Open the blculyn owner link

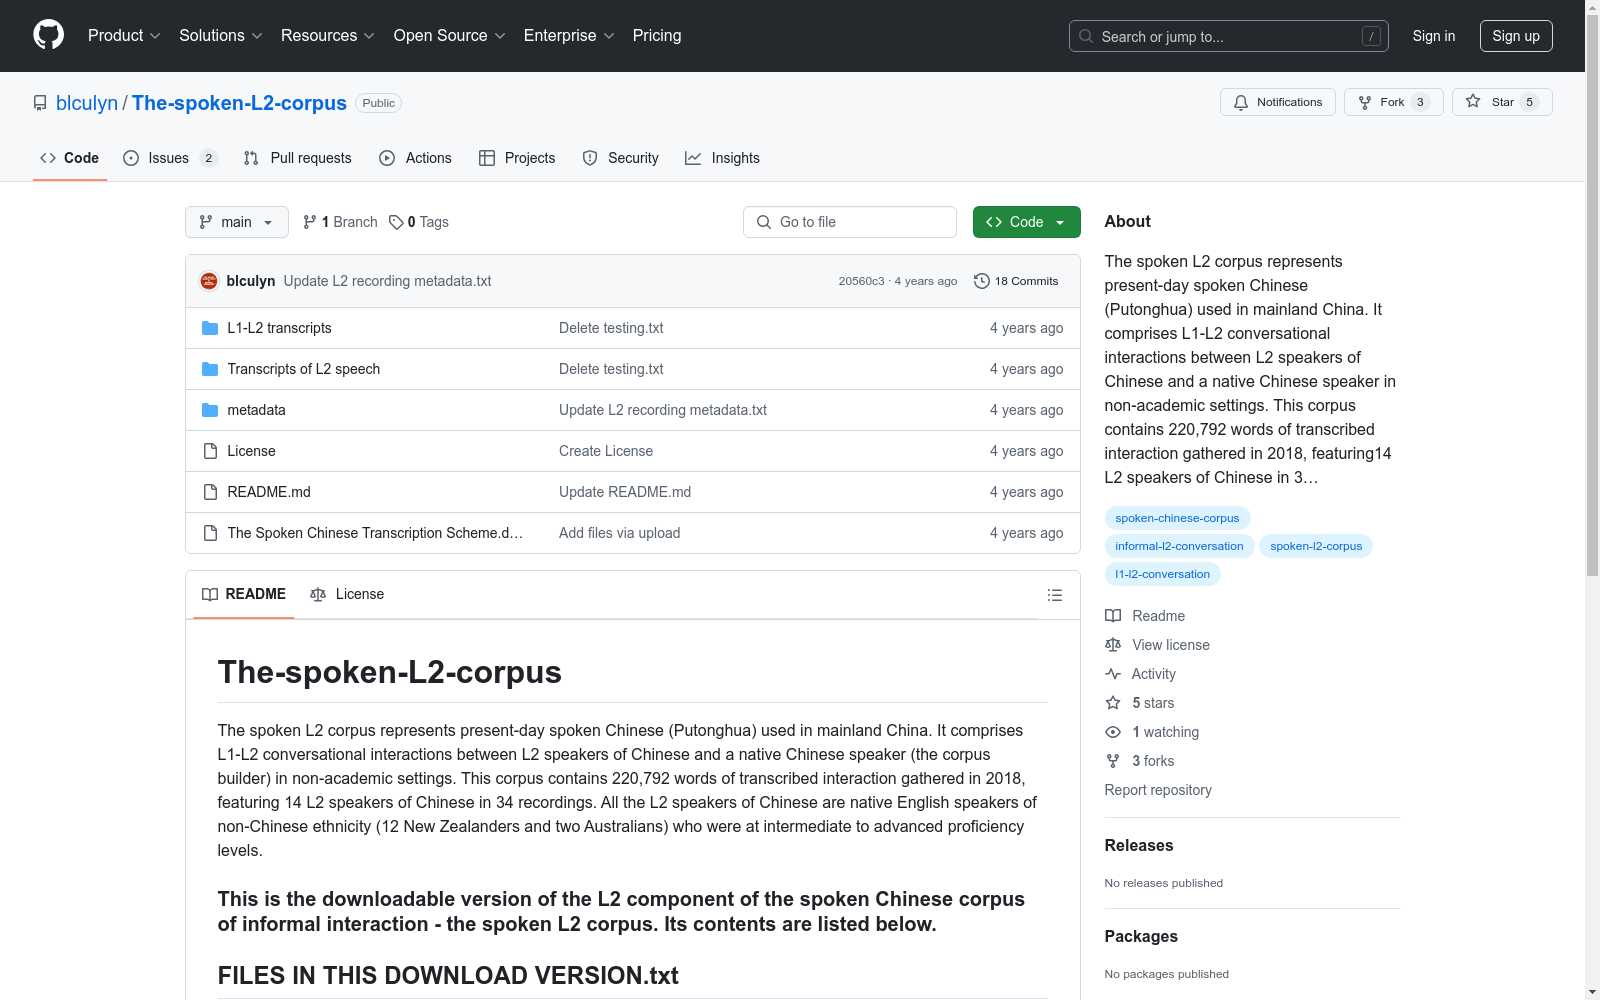pyautogui.click(x=87, y=103)
